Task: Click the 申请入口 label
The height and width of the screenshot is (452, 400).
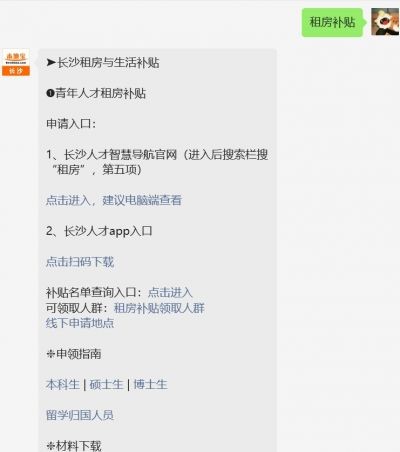Action: point(71,124)
